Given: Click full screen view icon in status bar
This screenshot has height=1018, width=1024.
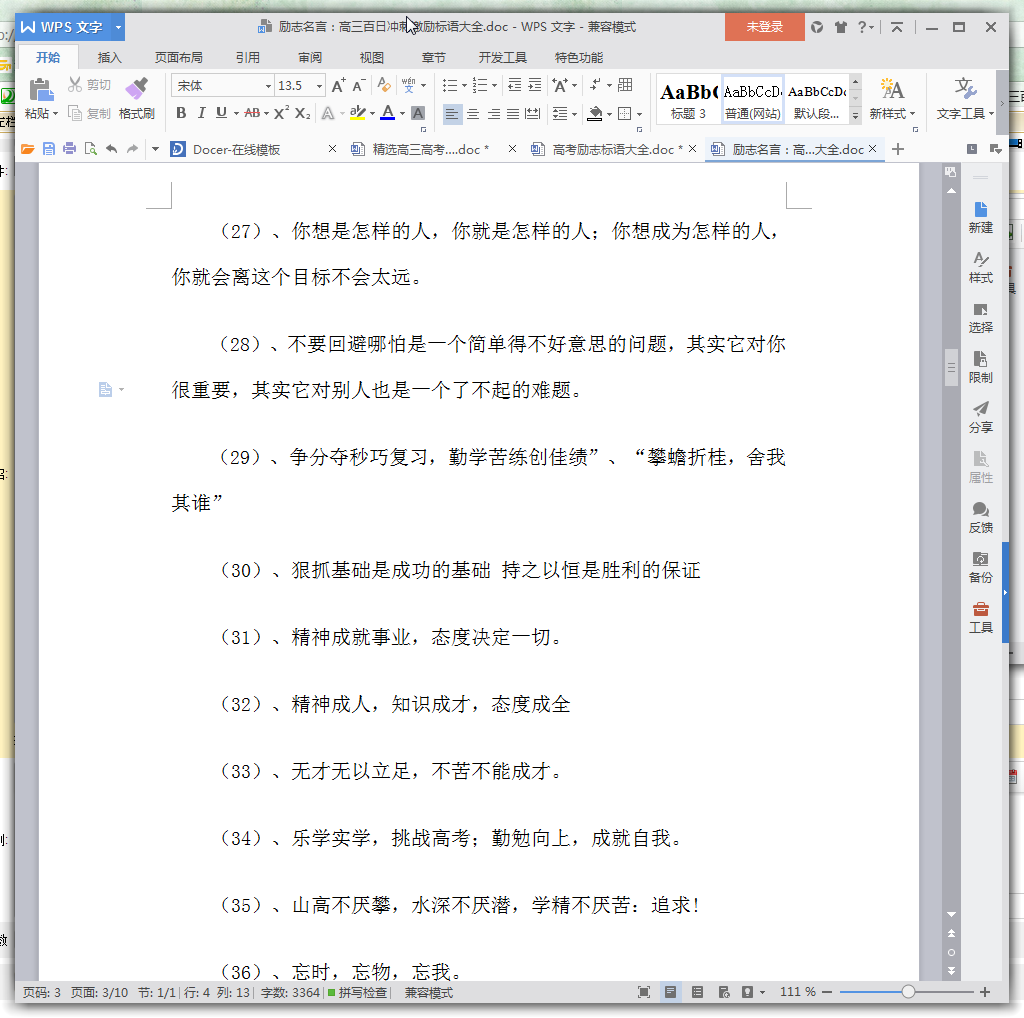Looking at the screenshot, I should click(644, 992).
